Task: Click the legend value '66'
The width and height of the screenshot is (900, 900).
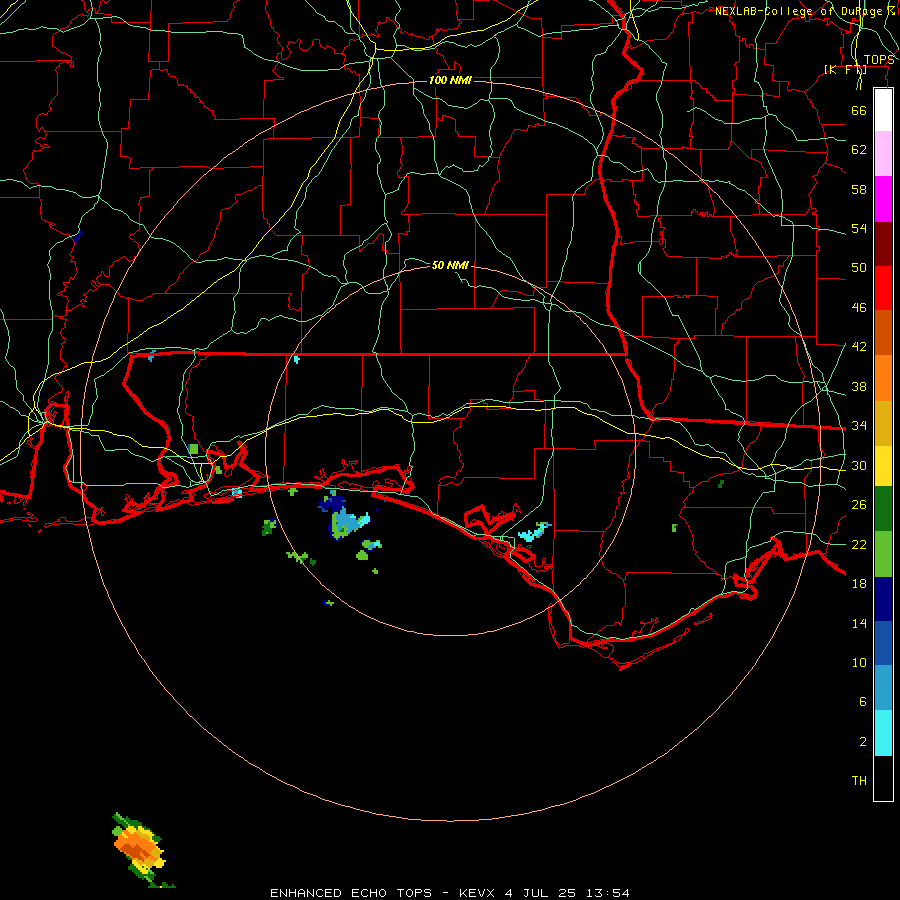Action: coord(859,110)
